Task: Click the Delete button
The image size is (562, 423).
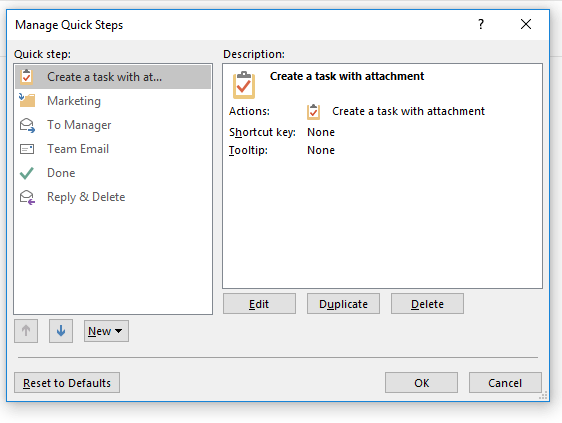Action: coord(427,304)
